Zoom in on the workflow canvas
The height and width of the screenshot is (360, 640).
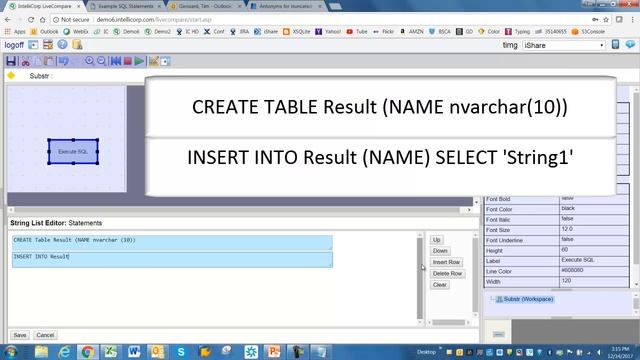[x=89, y=61]
